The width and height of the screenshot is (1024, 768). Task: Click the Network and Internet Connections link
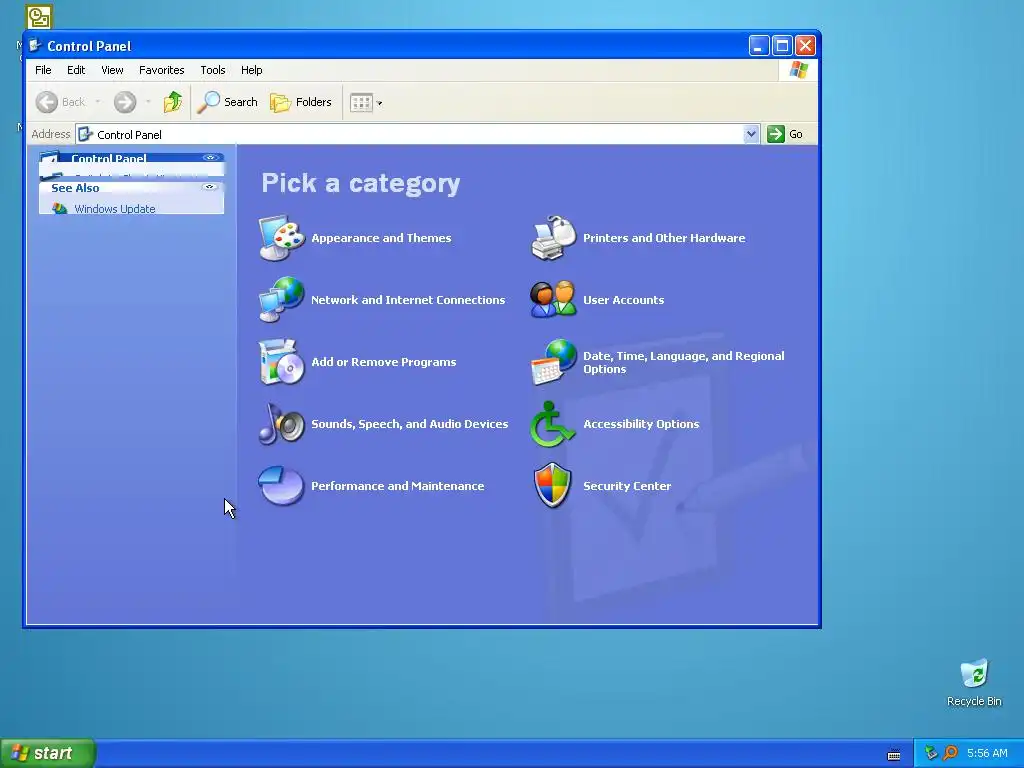point(408,300)
